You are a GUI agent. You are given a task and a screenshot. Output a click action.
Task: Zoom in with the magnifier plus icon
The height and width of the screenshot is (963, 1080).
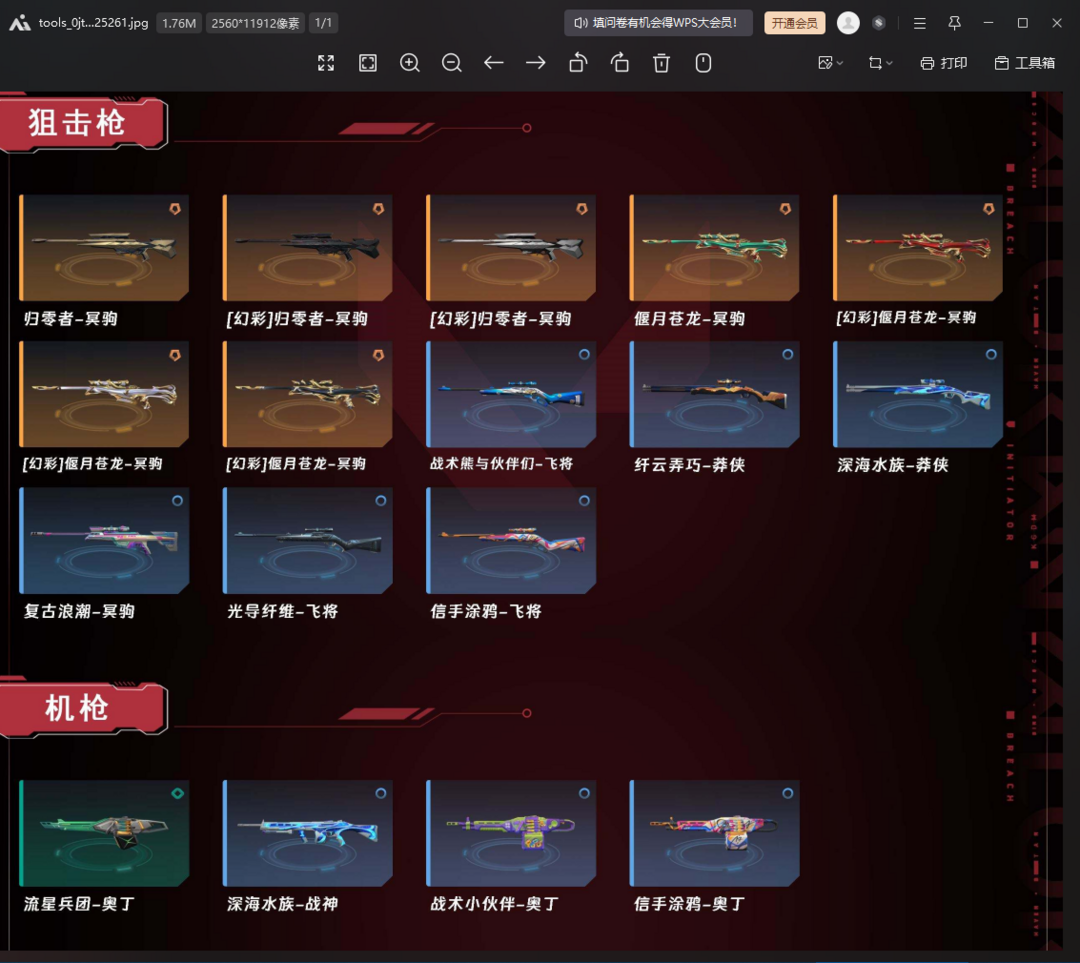coord(410,63)
